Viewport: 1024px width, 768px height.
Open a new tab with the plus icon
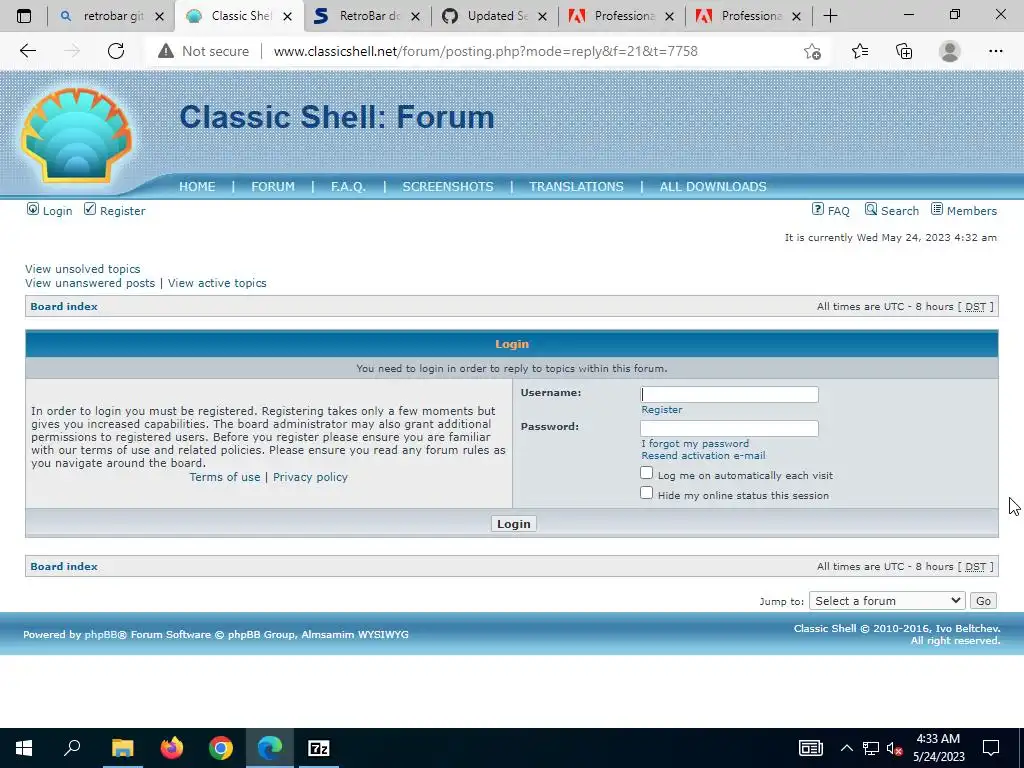pos(830,16)
